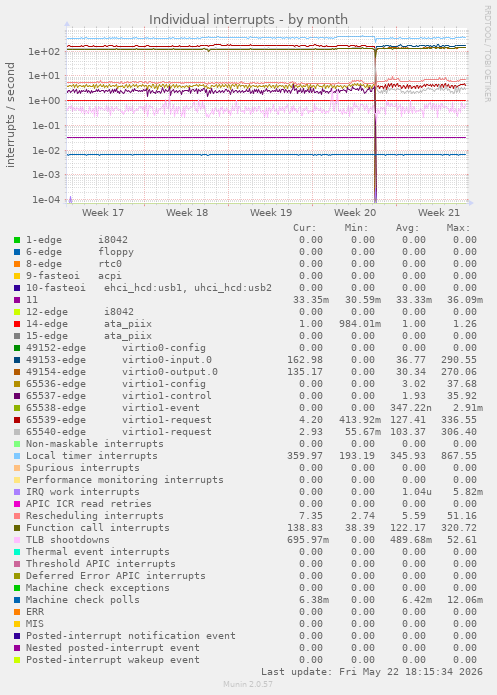Click the Avg column header
Screen dimensions: 497x695
(407, 228)
